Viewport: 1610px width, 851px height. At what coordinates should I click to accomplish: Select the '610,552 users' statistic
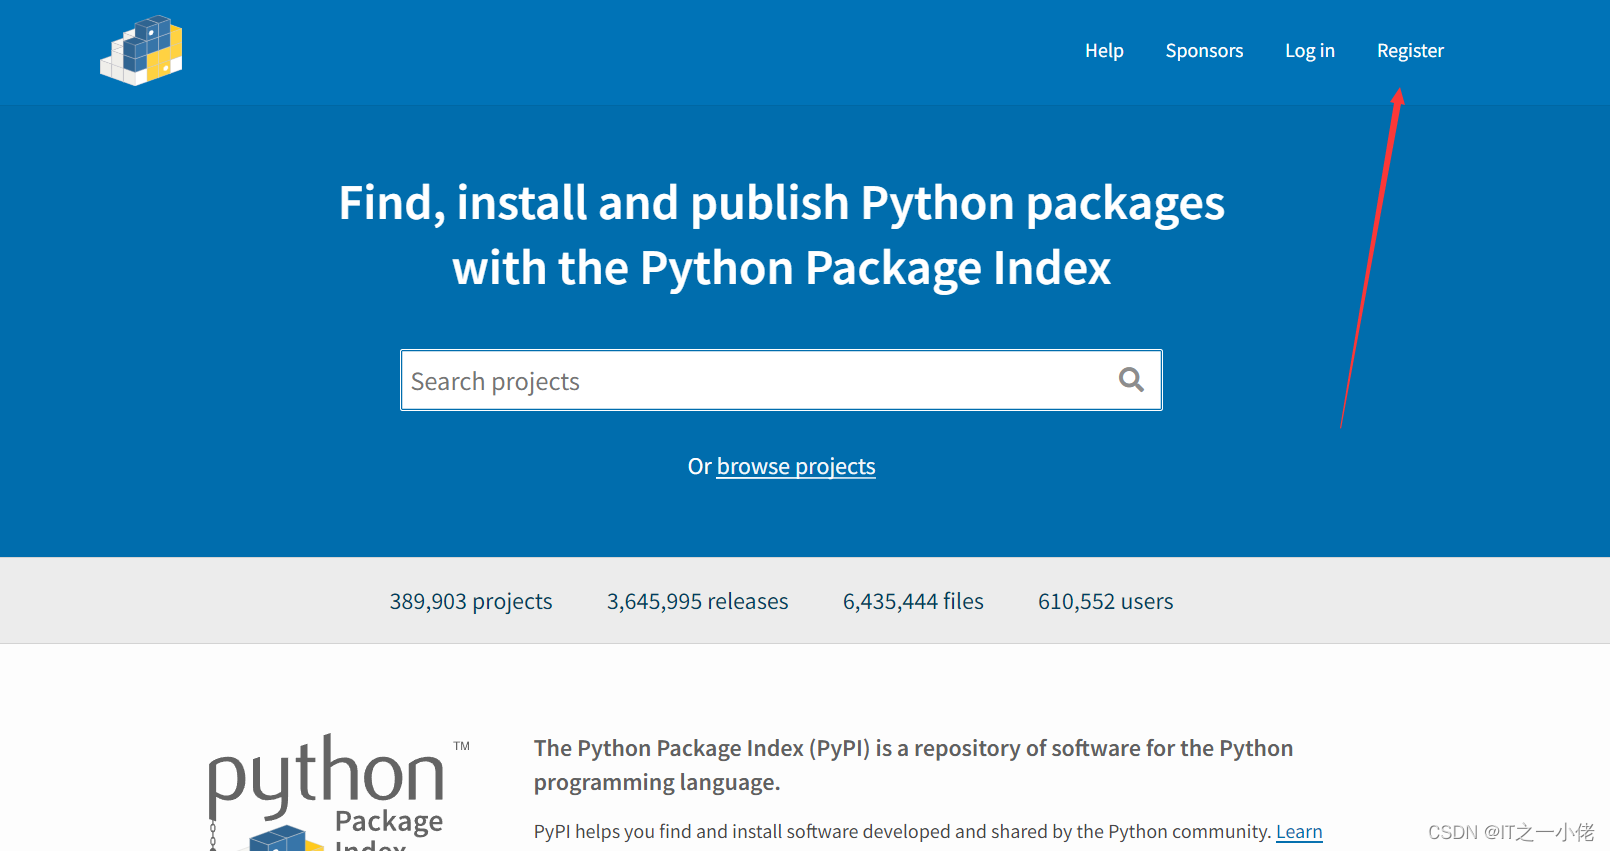tap(1105, 601)
